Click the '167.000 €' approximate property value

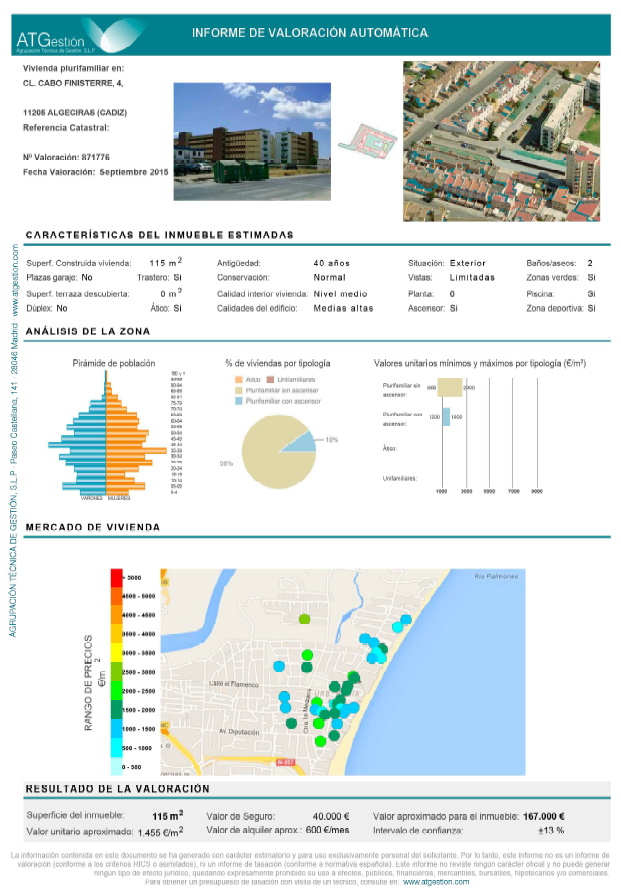544,816
